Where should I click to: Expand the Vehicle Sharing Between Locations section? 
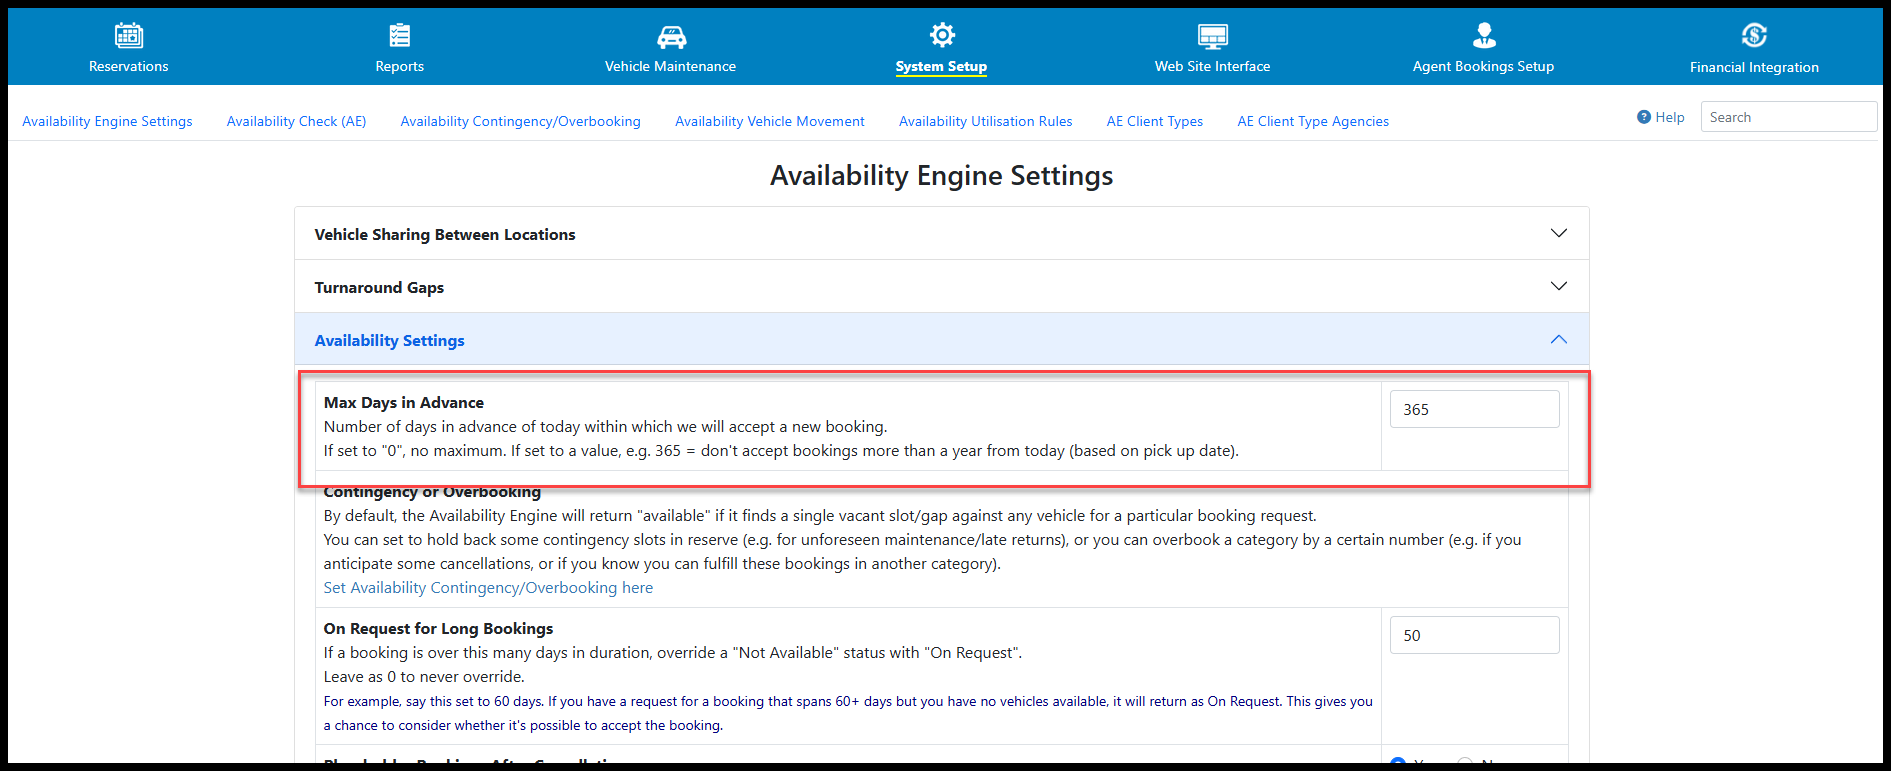pyautogui.click(x=1557, y=234)
